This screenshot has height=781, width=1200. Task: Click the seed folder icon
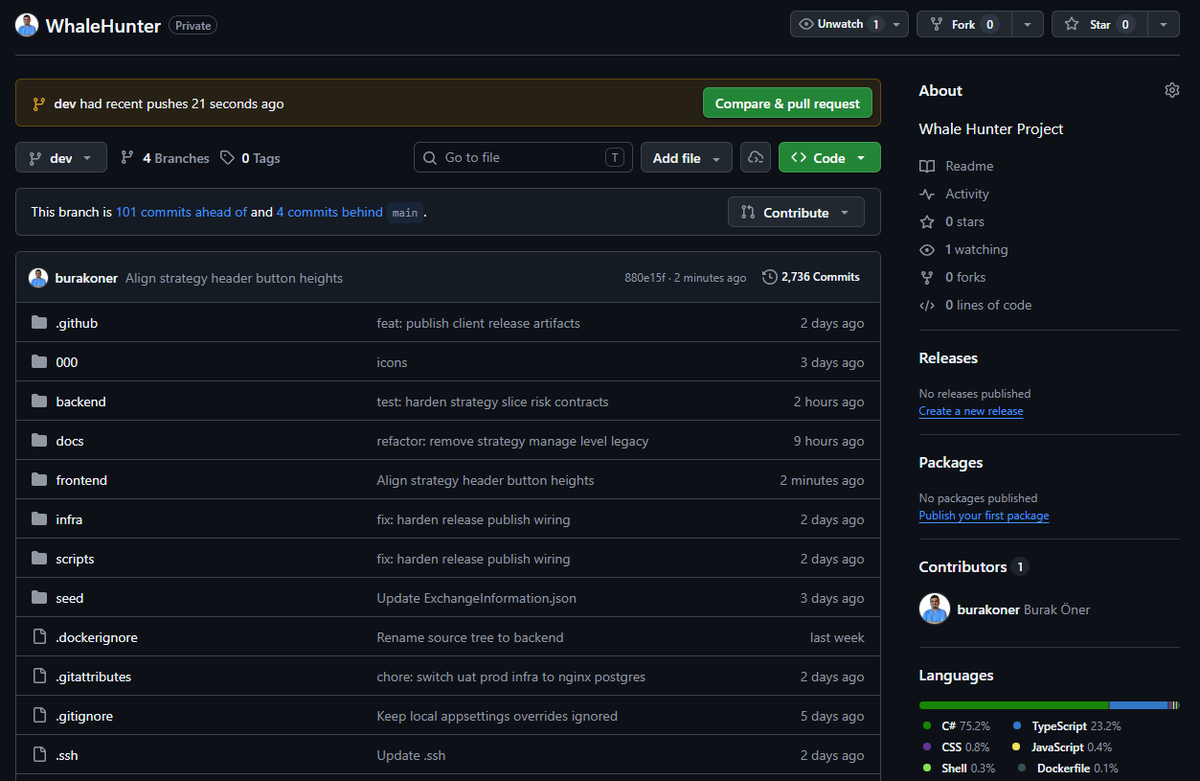39,598
